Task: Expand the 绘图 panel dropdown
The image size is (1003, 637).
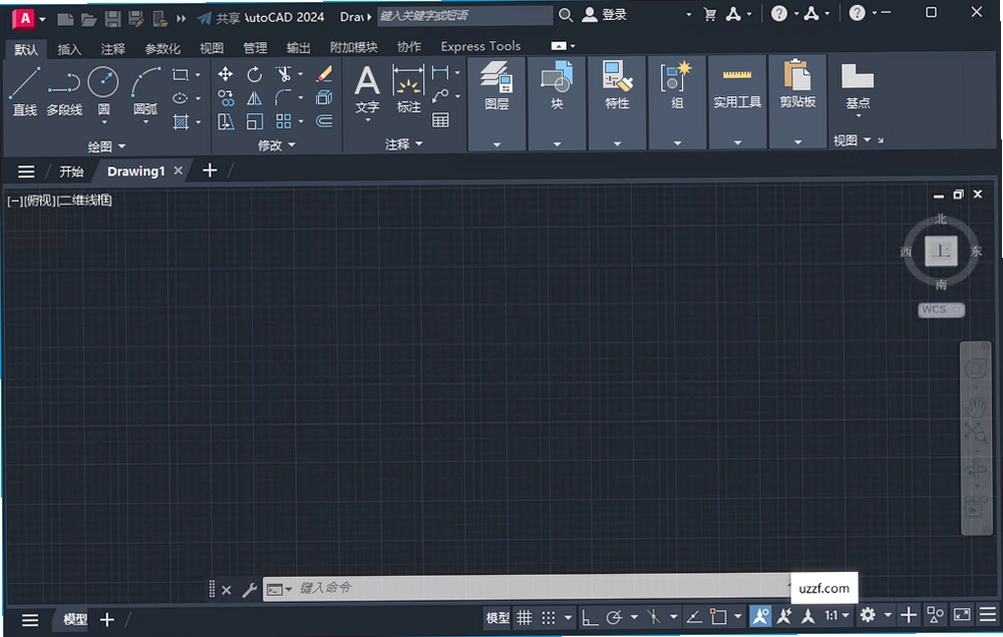Action: coord(106,146)
